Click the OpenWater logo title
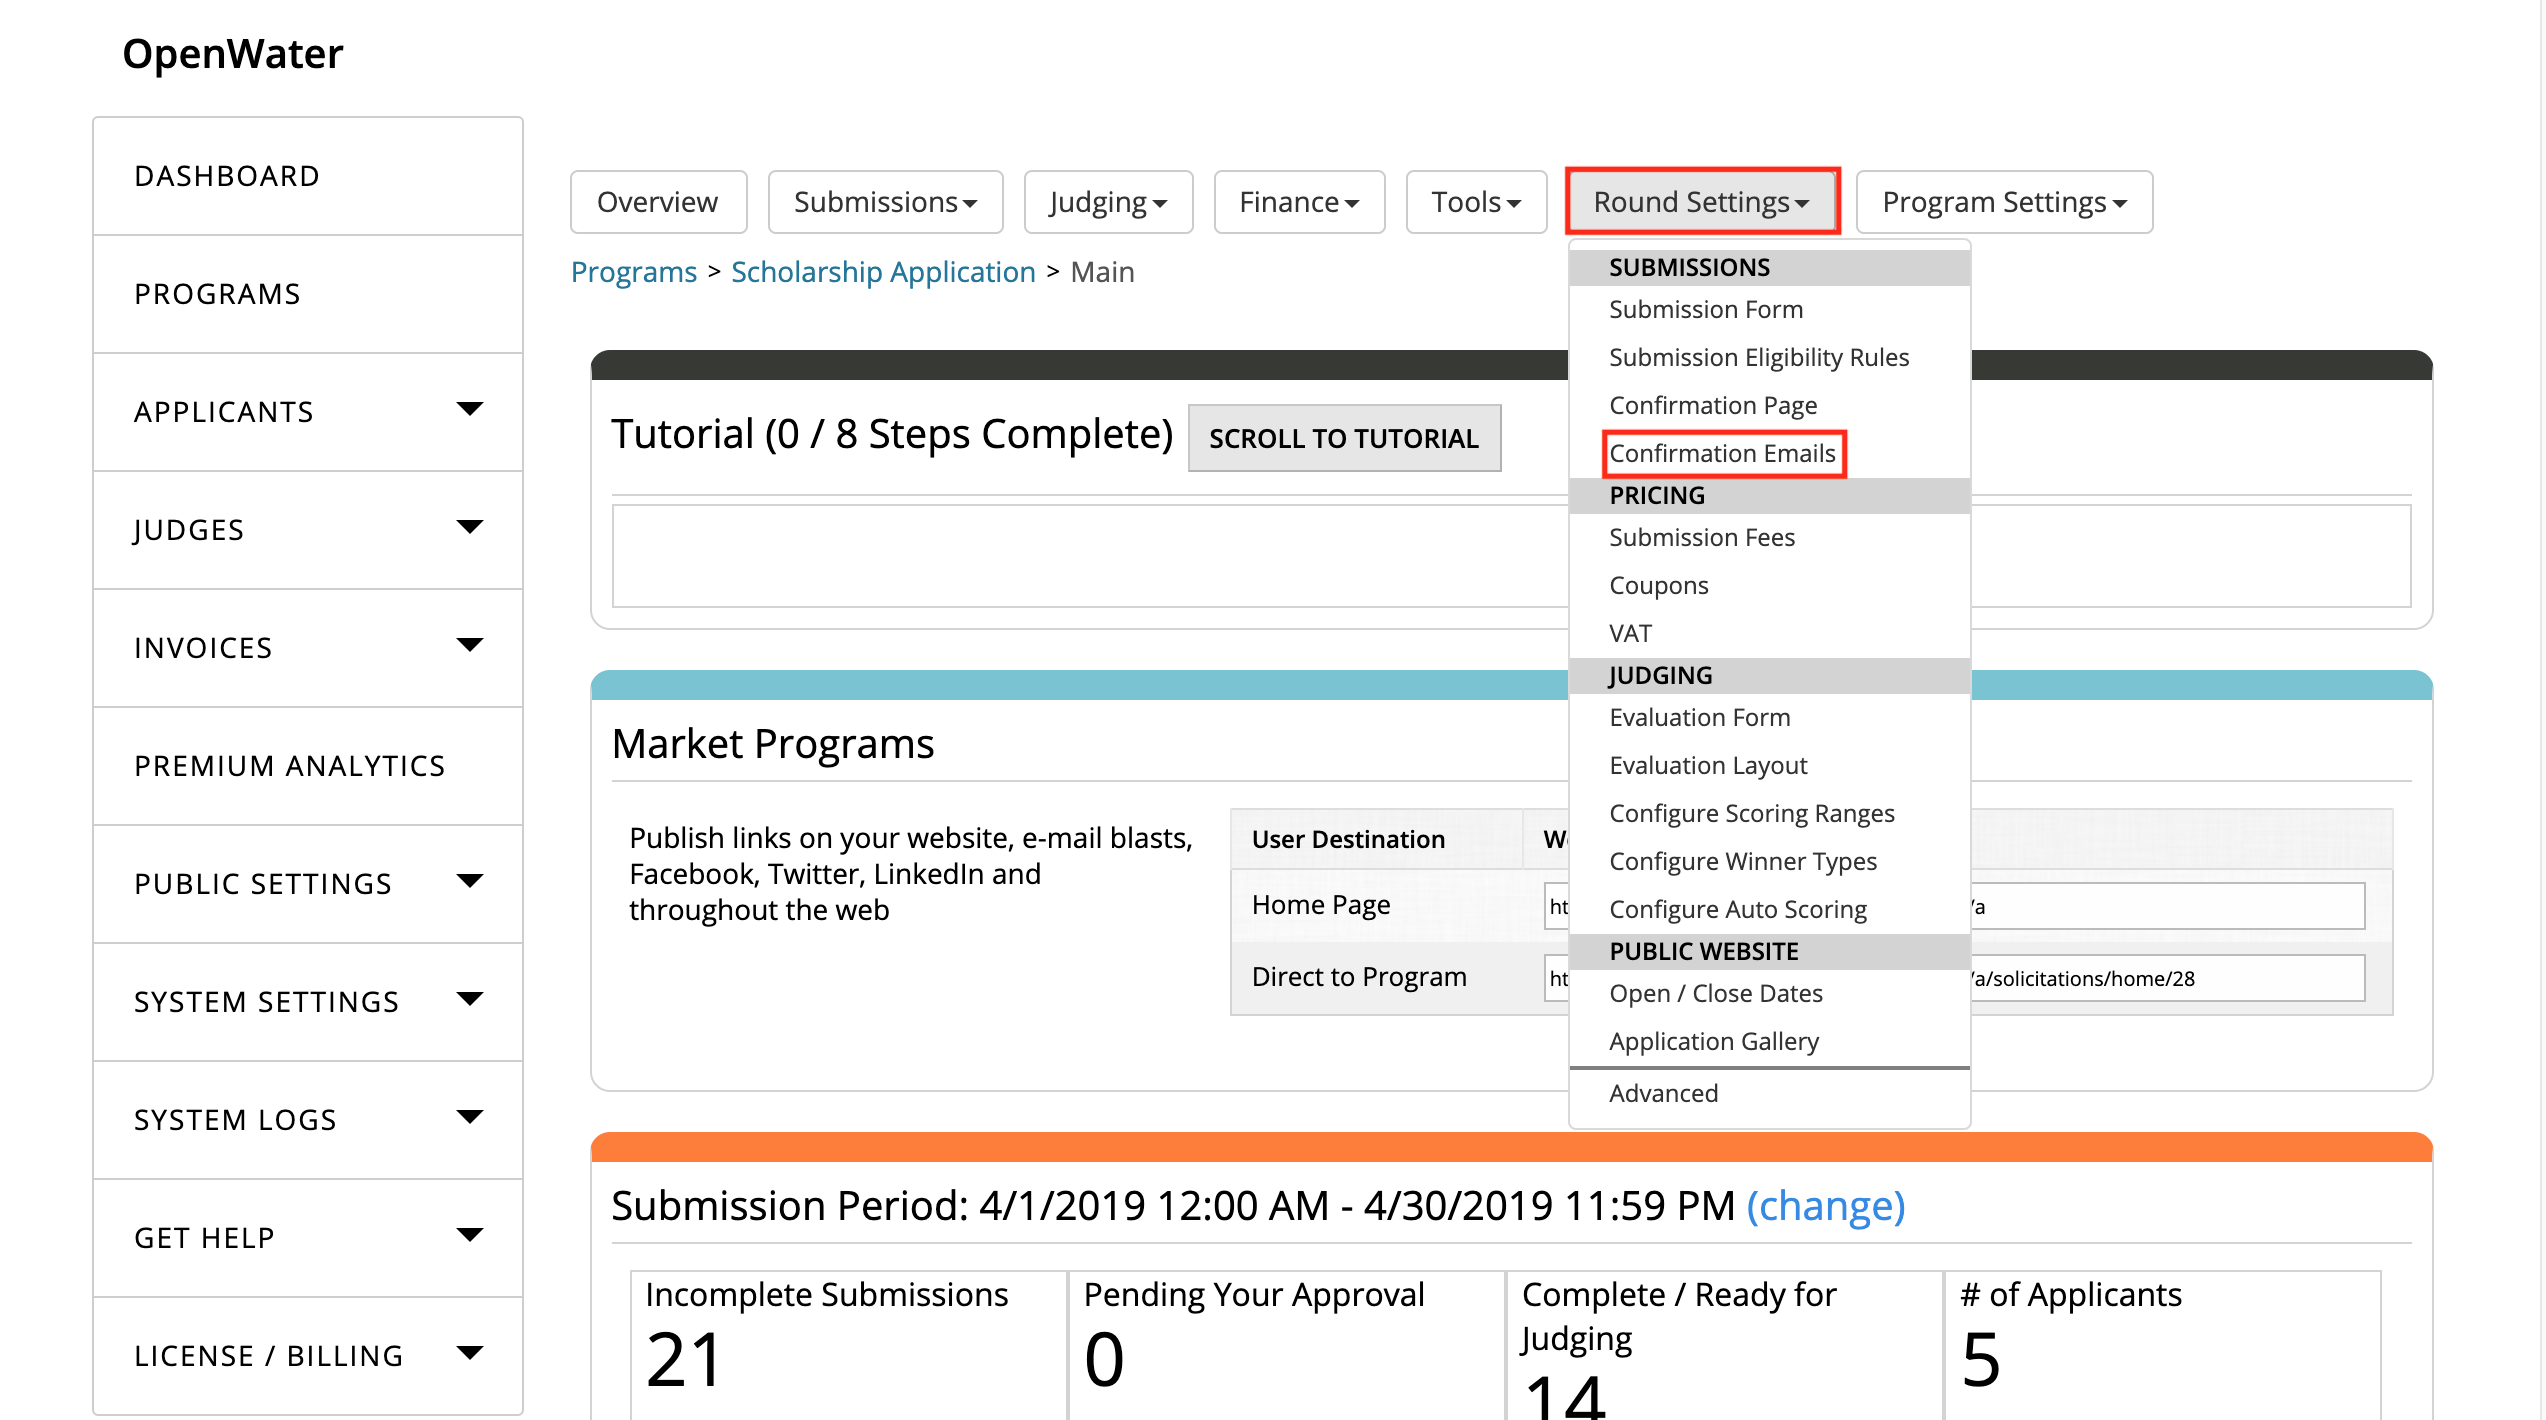The image size is (2546, 1420). pos(233,54)
